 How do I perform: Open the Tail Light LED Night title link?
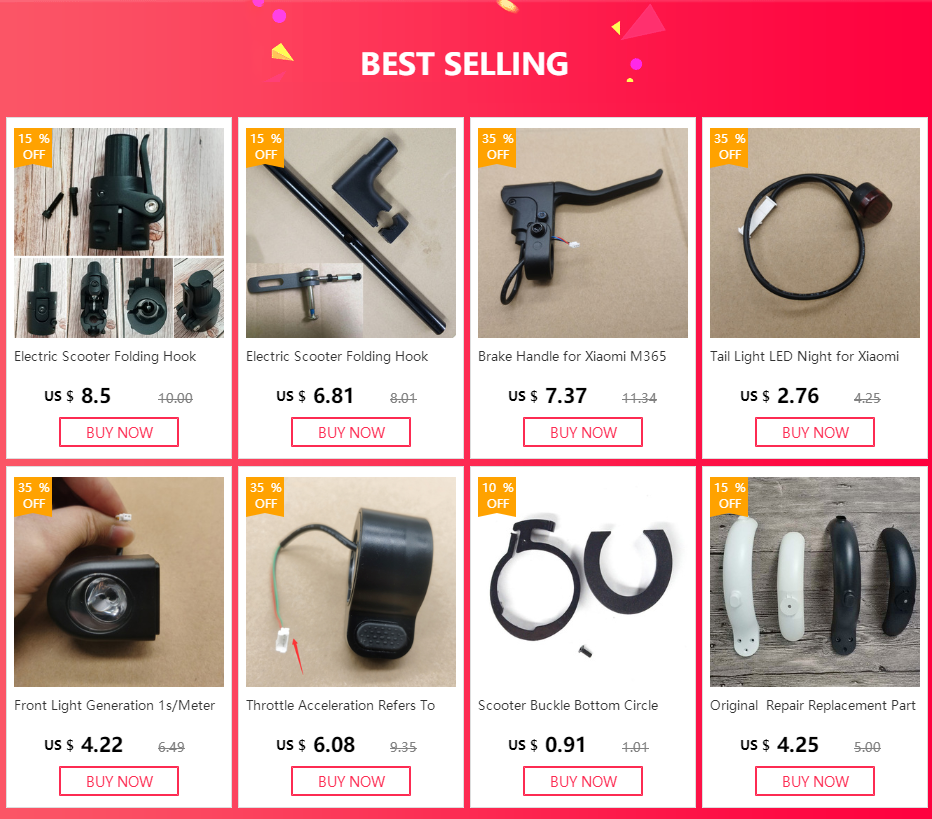click(804, 357)
